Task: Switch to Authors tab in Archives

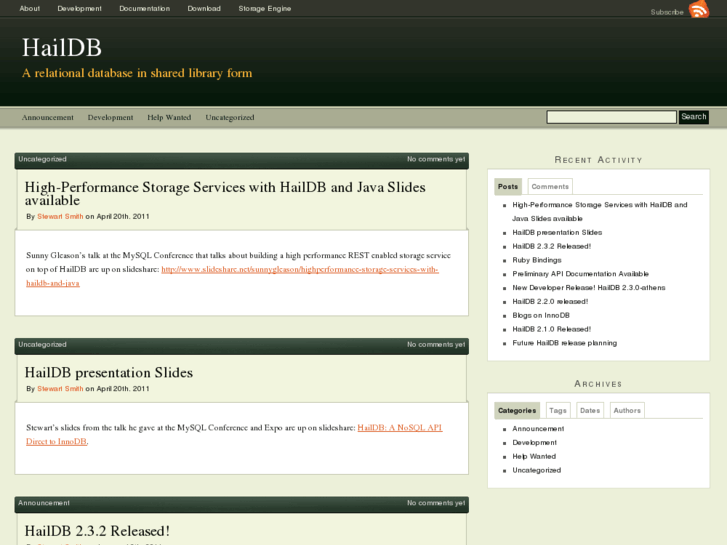Action: point(627,410)
